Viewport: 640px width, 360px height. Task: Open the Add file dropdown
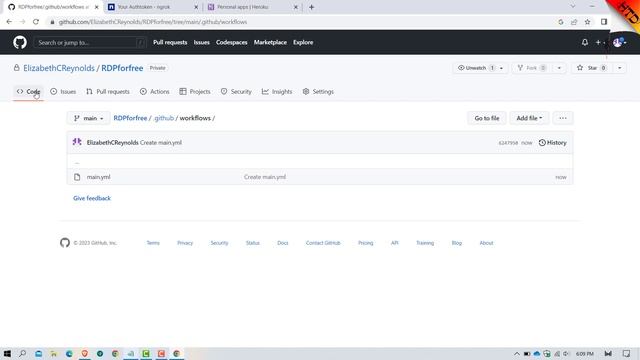click(529, 118)
